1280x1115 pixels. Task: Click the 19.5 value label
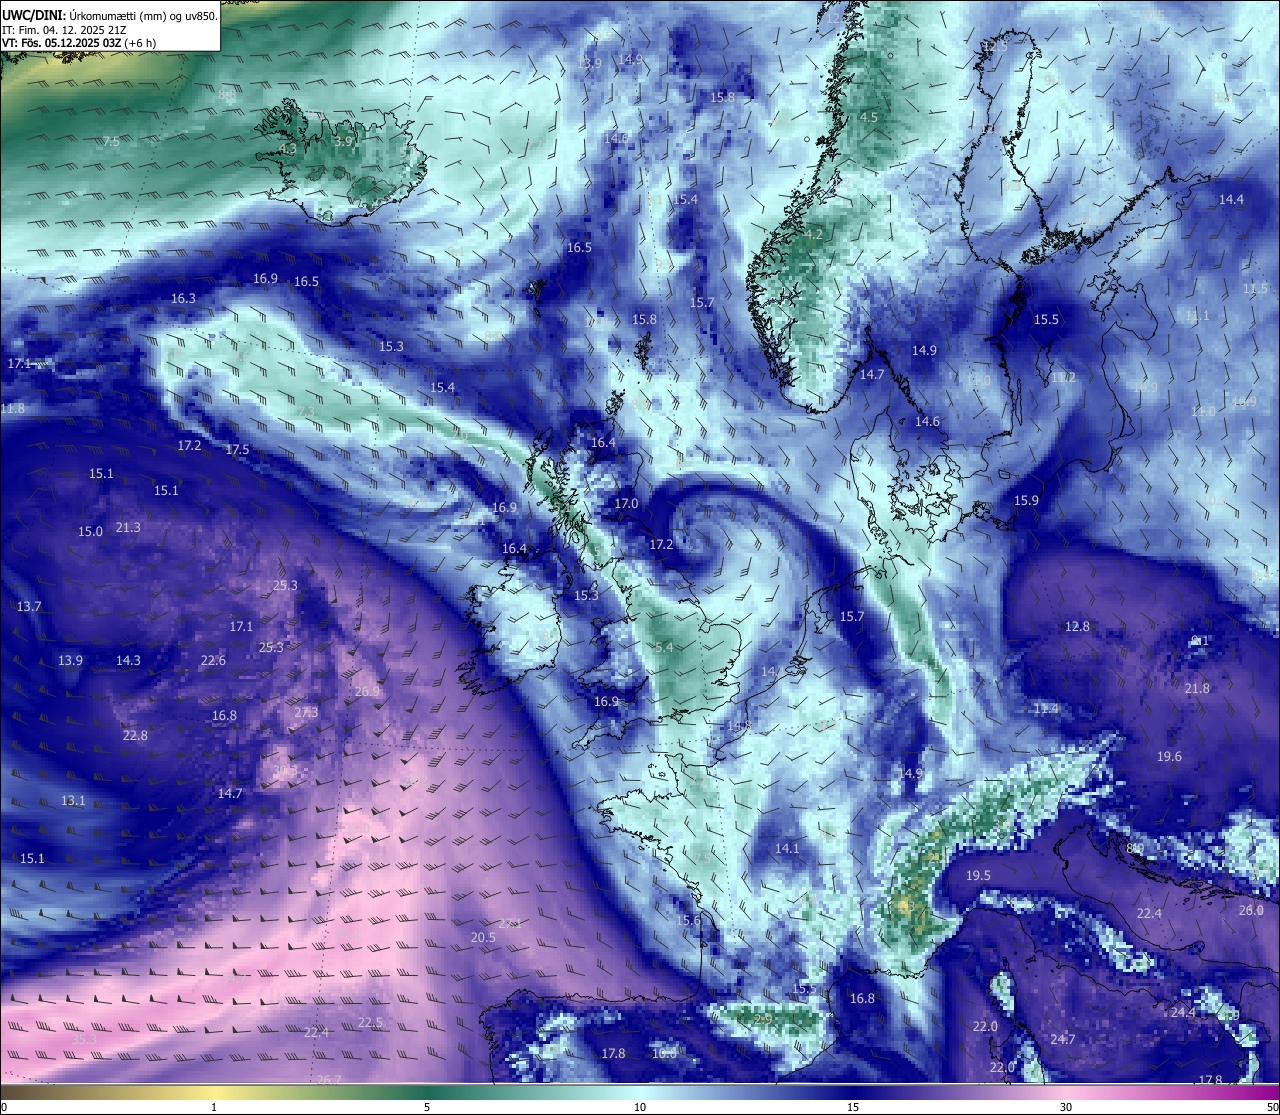[978, 875]
